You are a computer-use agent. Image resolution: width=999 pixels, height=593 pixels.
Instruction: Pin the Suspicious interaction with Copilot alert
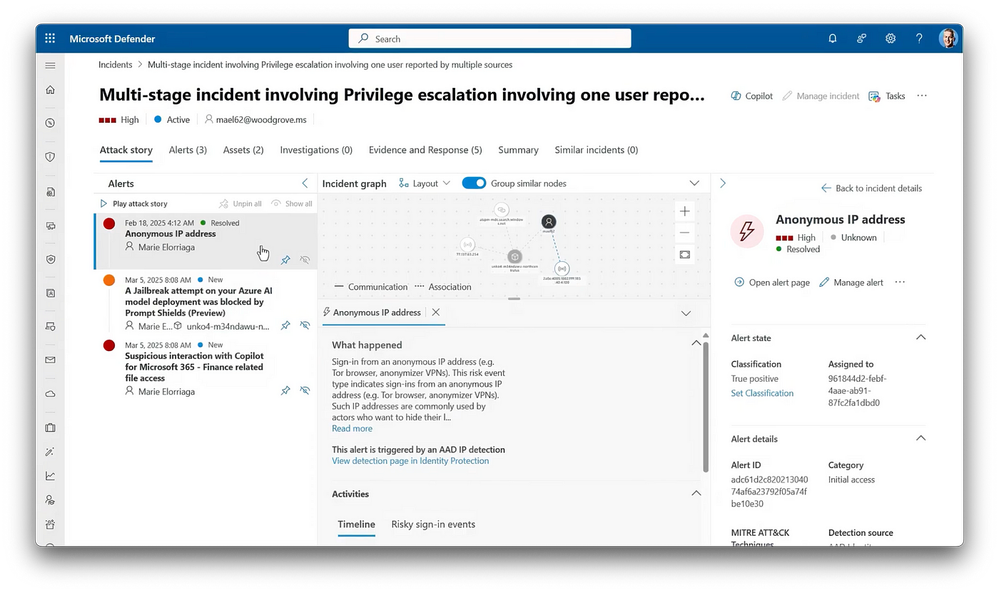[285, 390]
